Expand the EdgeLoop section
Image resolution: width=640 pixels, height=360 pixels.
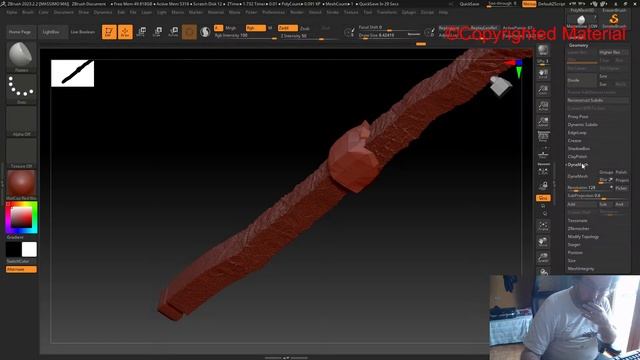pos(577,133)
